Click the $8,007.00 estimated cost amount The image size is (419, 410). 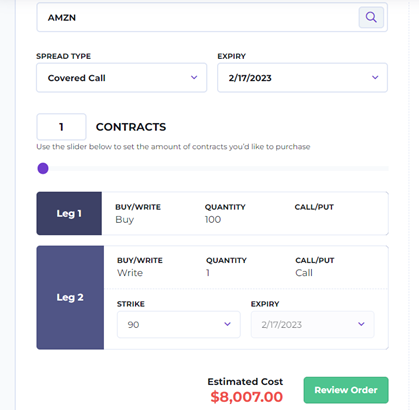click(247, 397)
